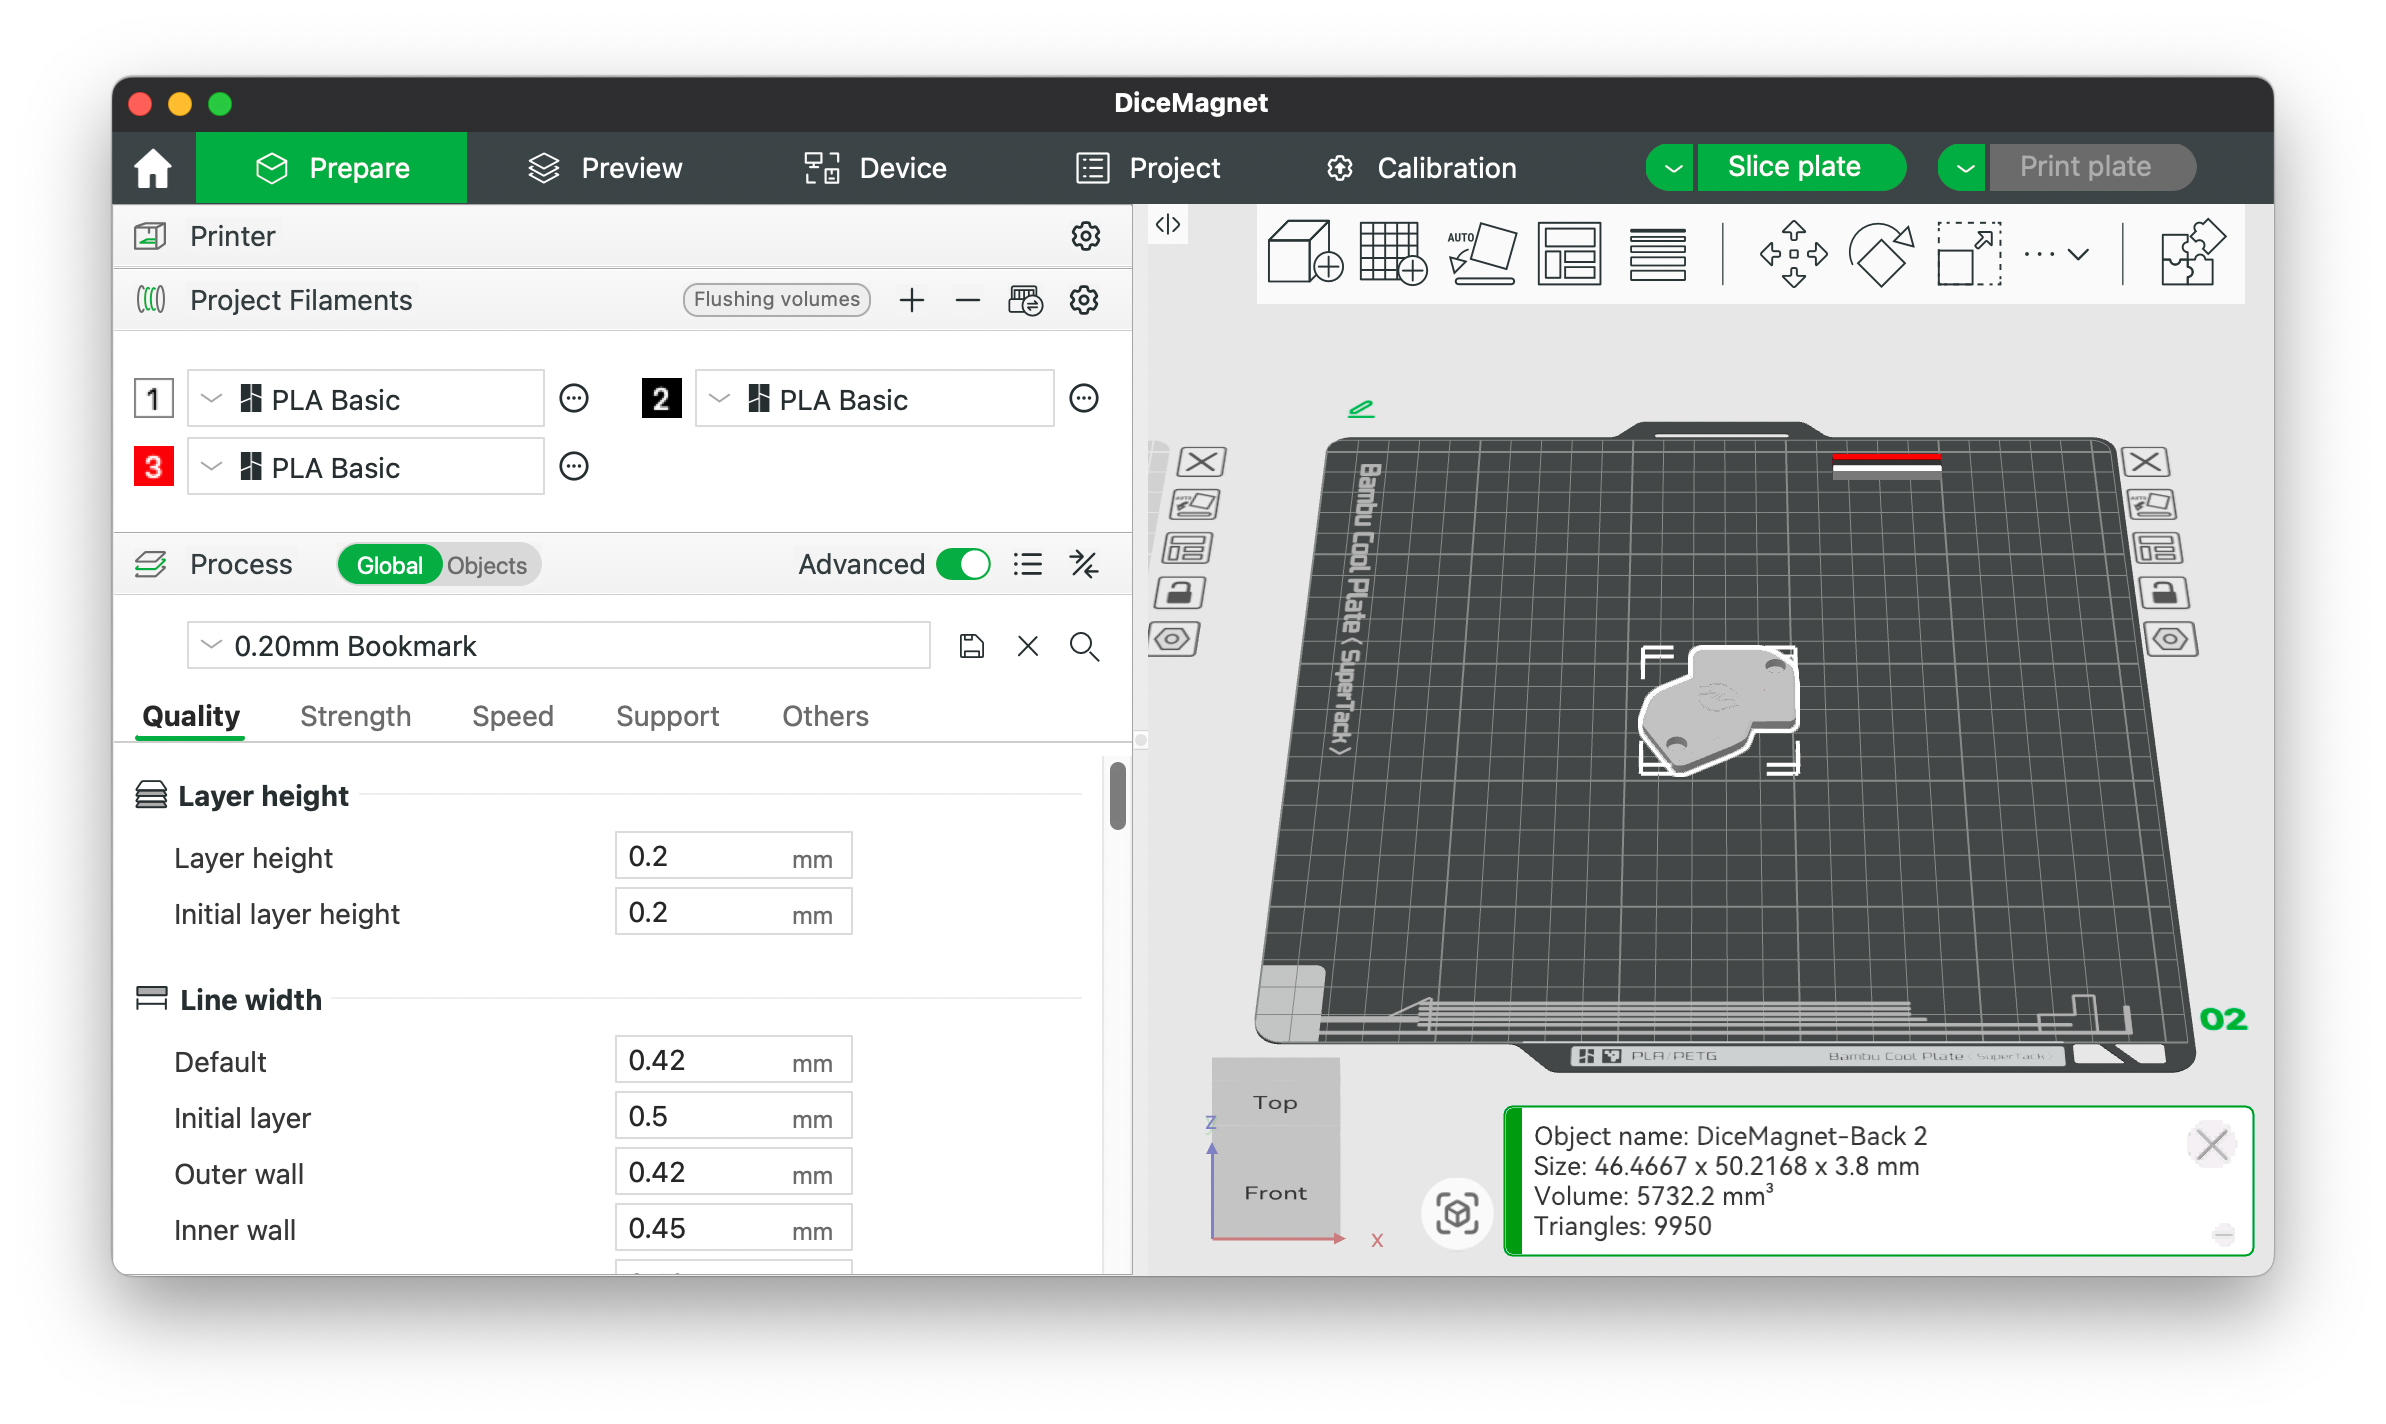Auto orient the selected object

point(1481,253)
